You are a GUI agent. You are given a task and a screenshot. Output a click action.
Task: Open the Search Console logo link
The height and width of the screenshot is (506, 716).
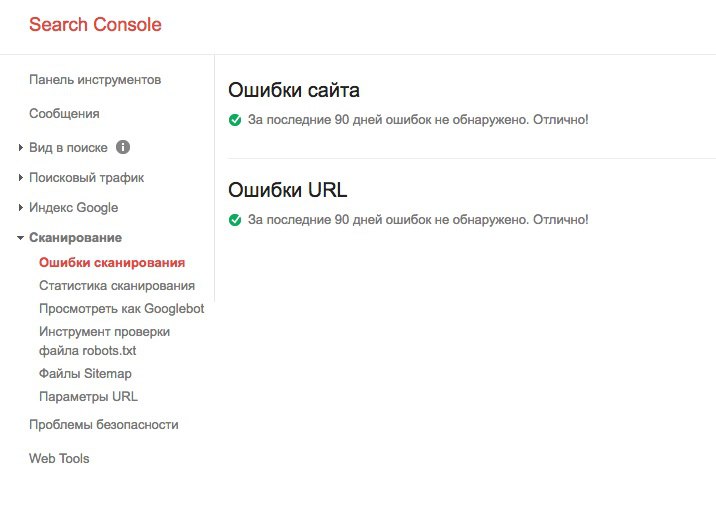tap(95, 24)
